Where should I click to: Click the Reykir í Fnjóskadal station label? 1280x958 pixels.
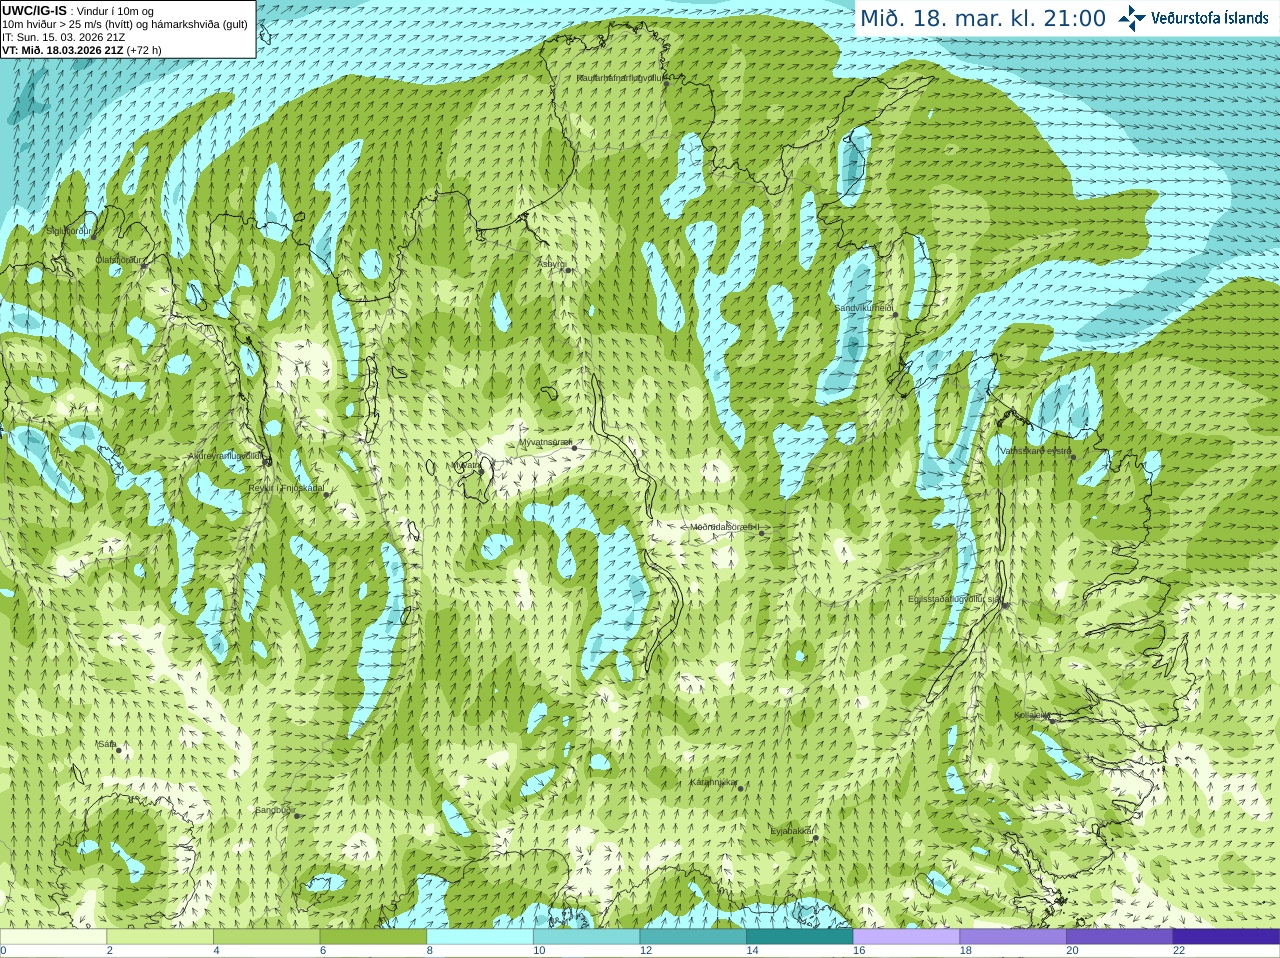point(286,488)
